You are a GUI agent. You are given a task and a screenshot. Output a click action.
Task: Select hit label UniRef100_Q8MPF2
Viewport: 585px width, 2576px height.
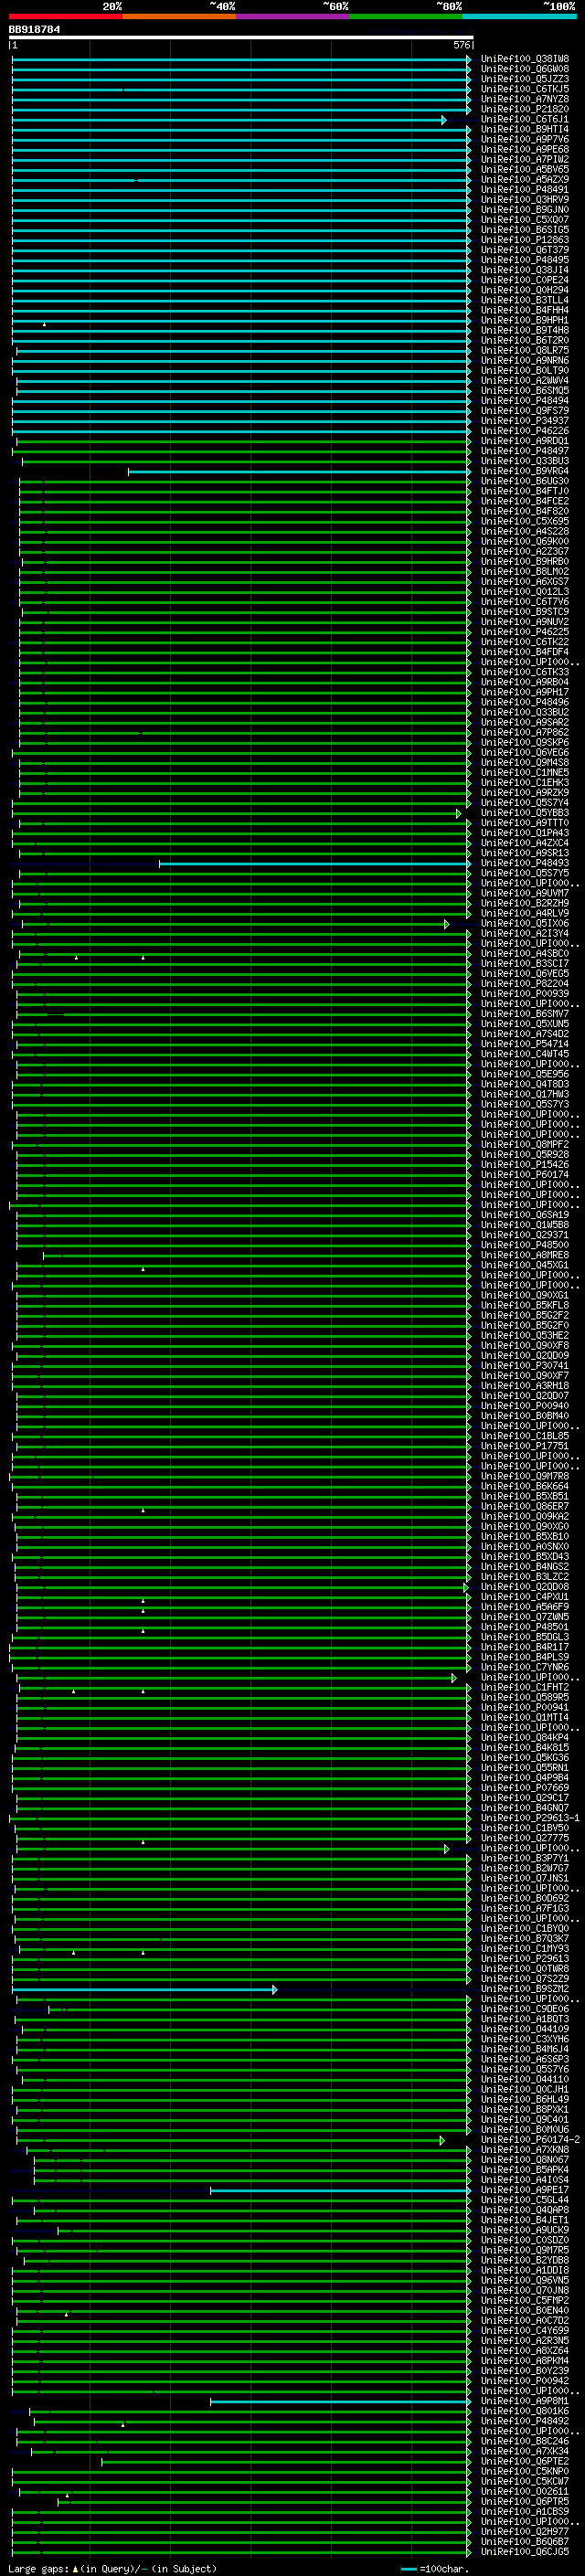point(525,1145)
